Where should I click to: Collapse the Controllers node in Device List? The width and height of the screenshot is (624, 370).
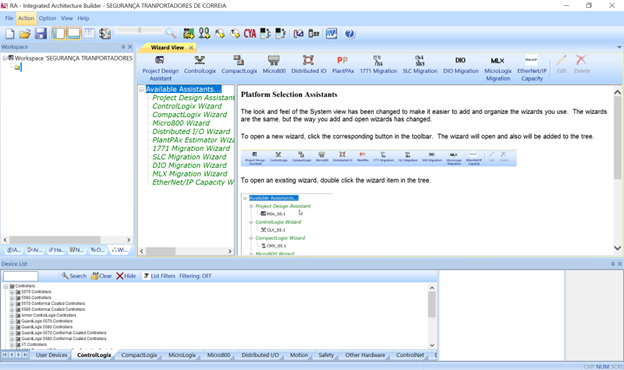coord(6,286)
